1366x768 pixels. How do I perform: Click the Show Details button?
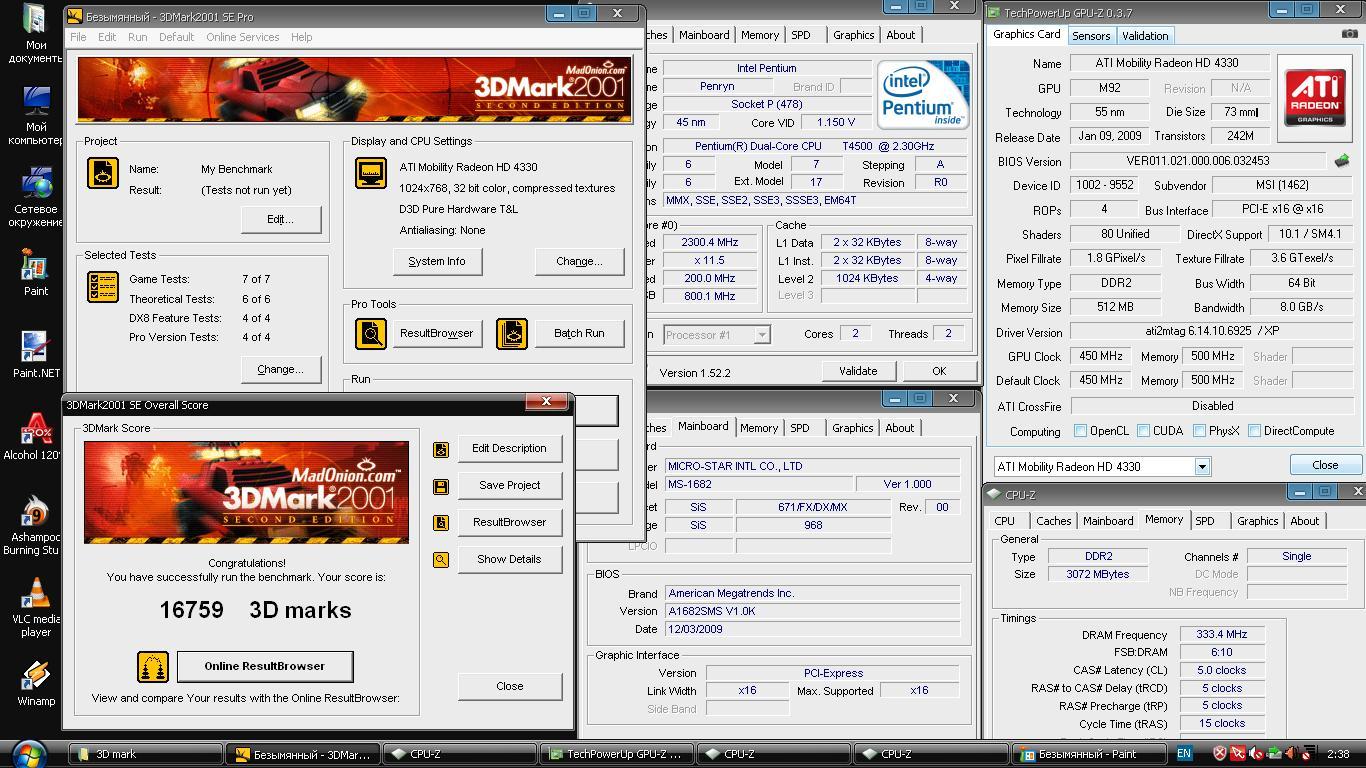[509, 559]
